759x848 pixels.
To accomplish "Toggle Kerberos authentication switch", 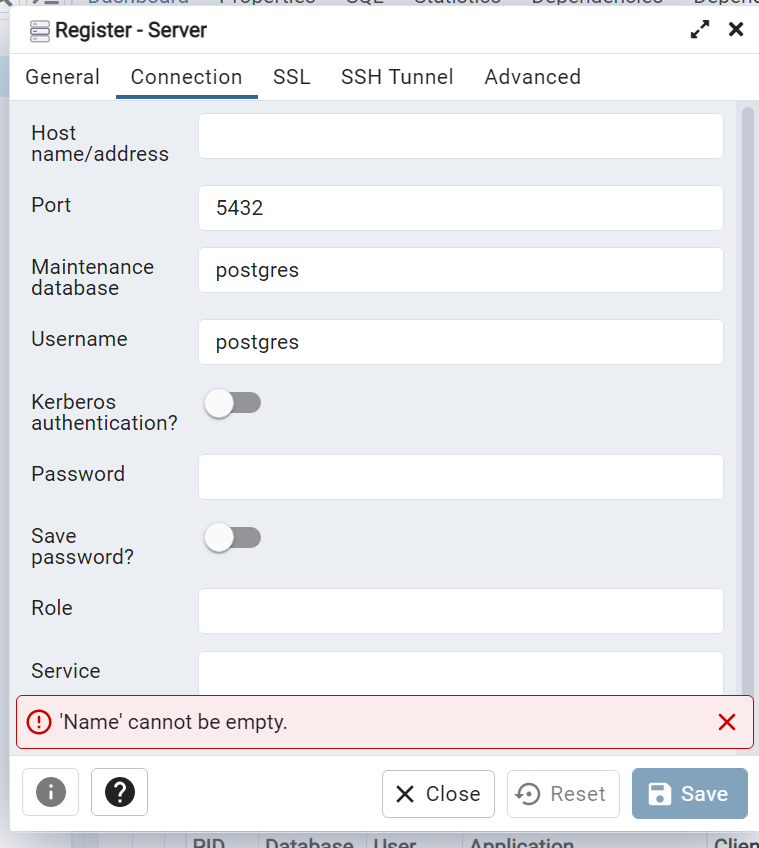I will click(x=232, y=403).
